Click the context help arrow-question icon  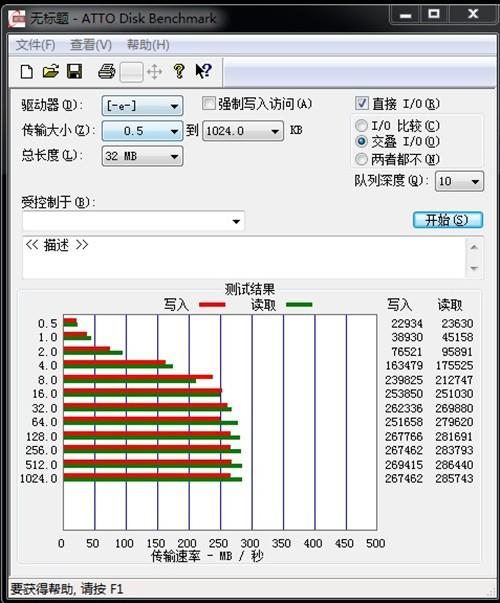click(203, 71)
